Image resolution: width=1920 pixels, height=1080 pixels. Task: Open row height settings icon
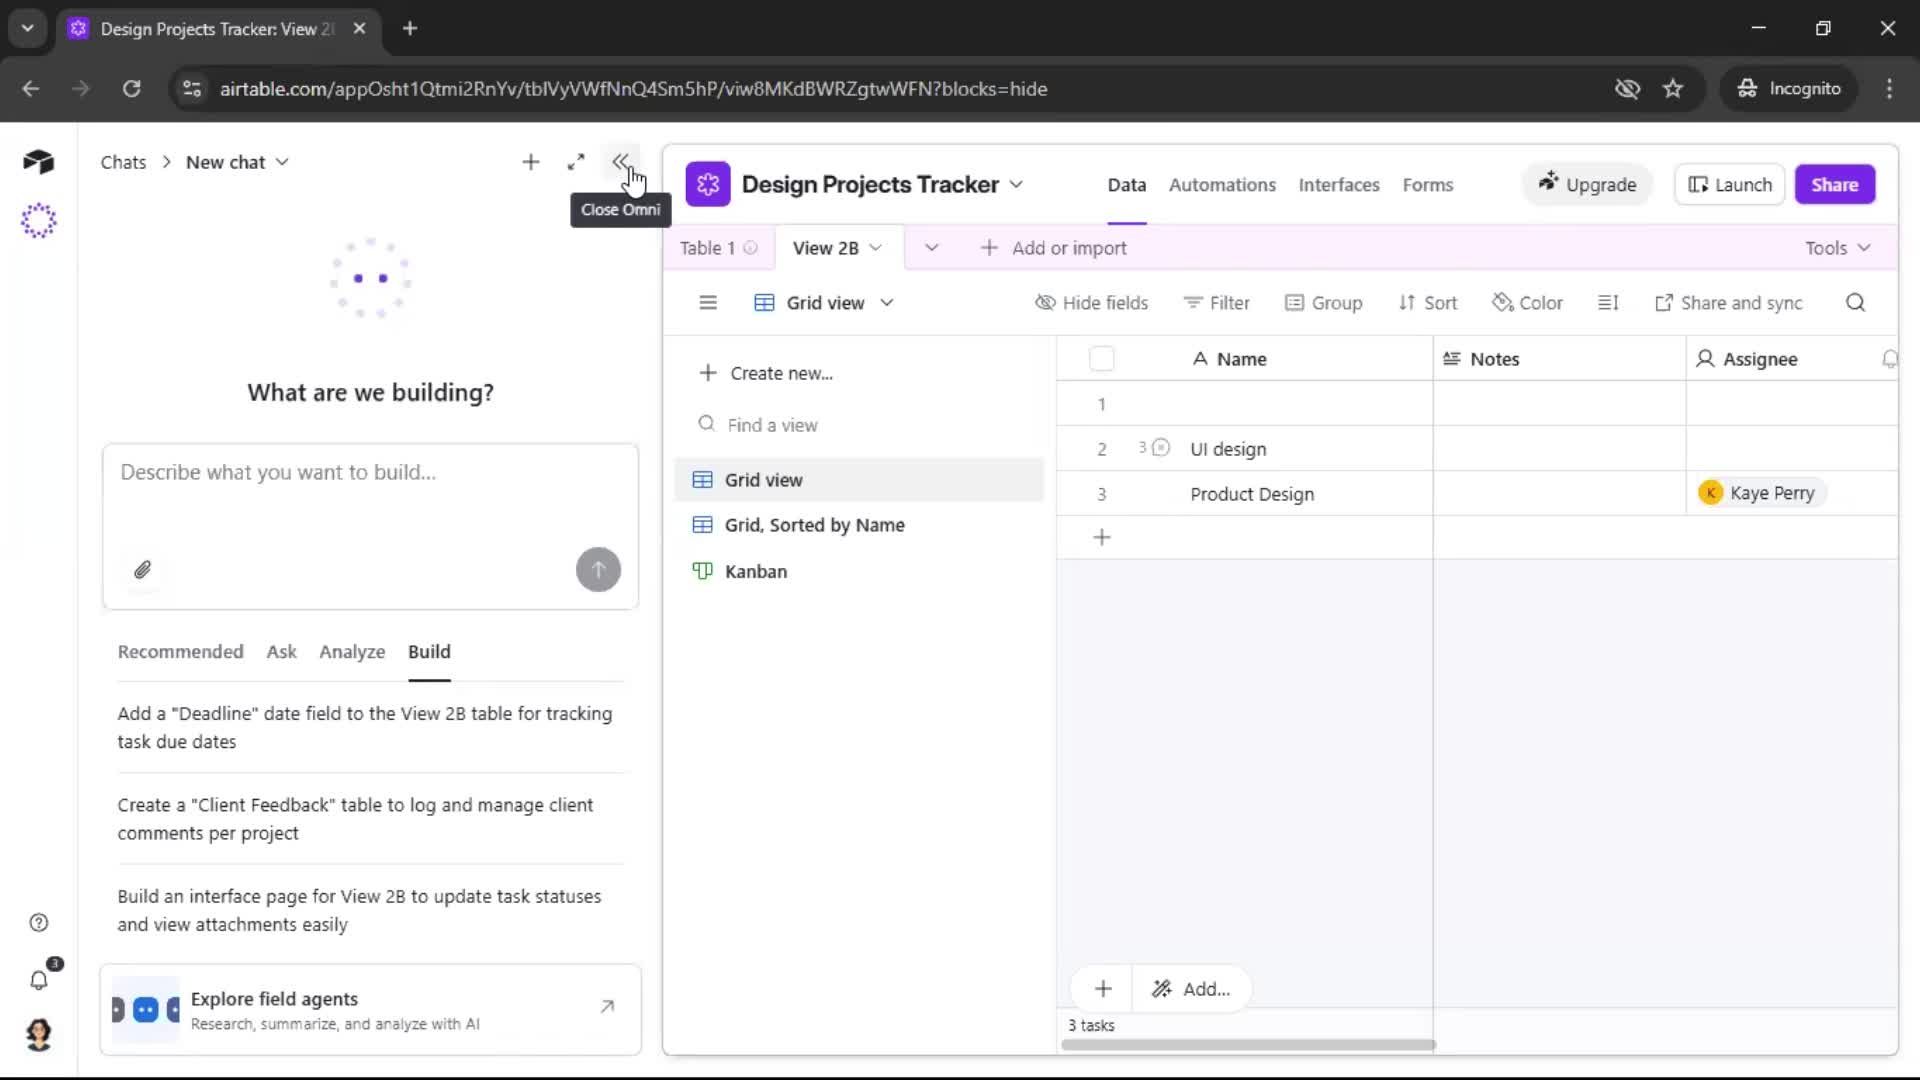[1608, 303]
